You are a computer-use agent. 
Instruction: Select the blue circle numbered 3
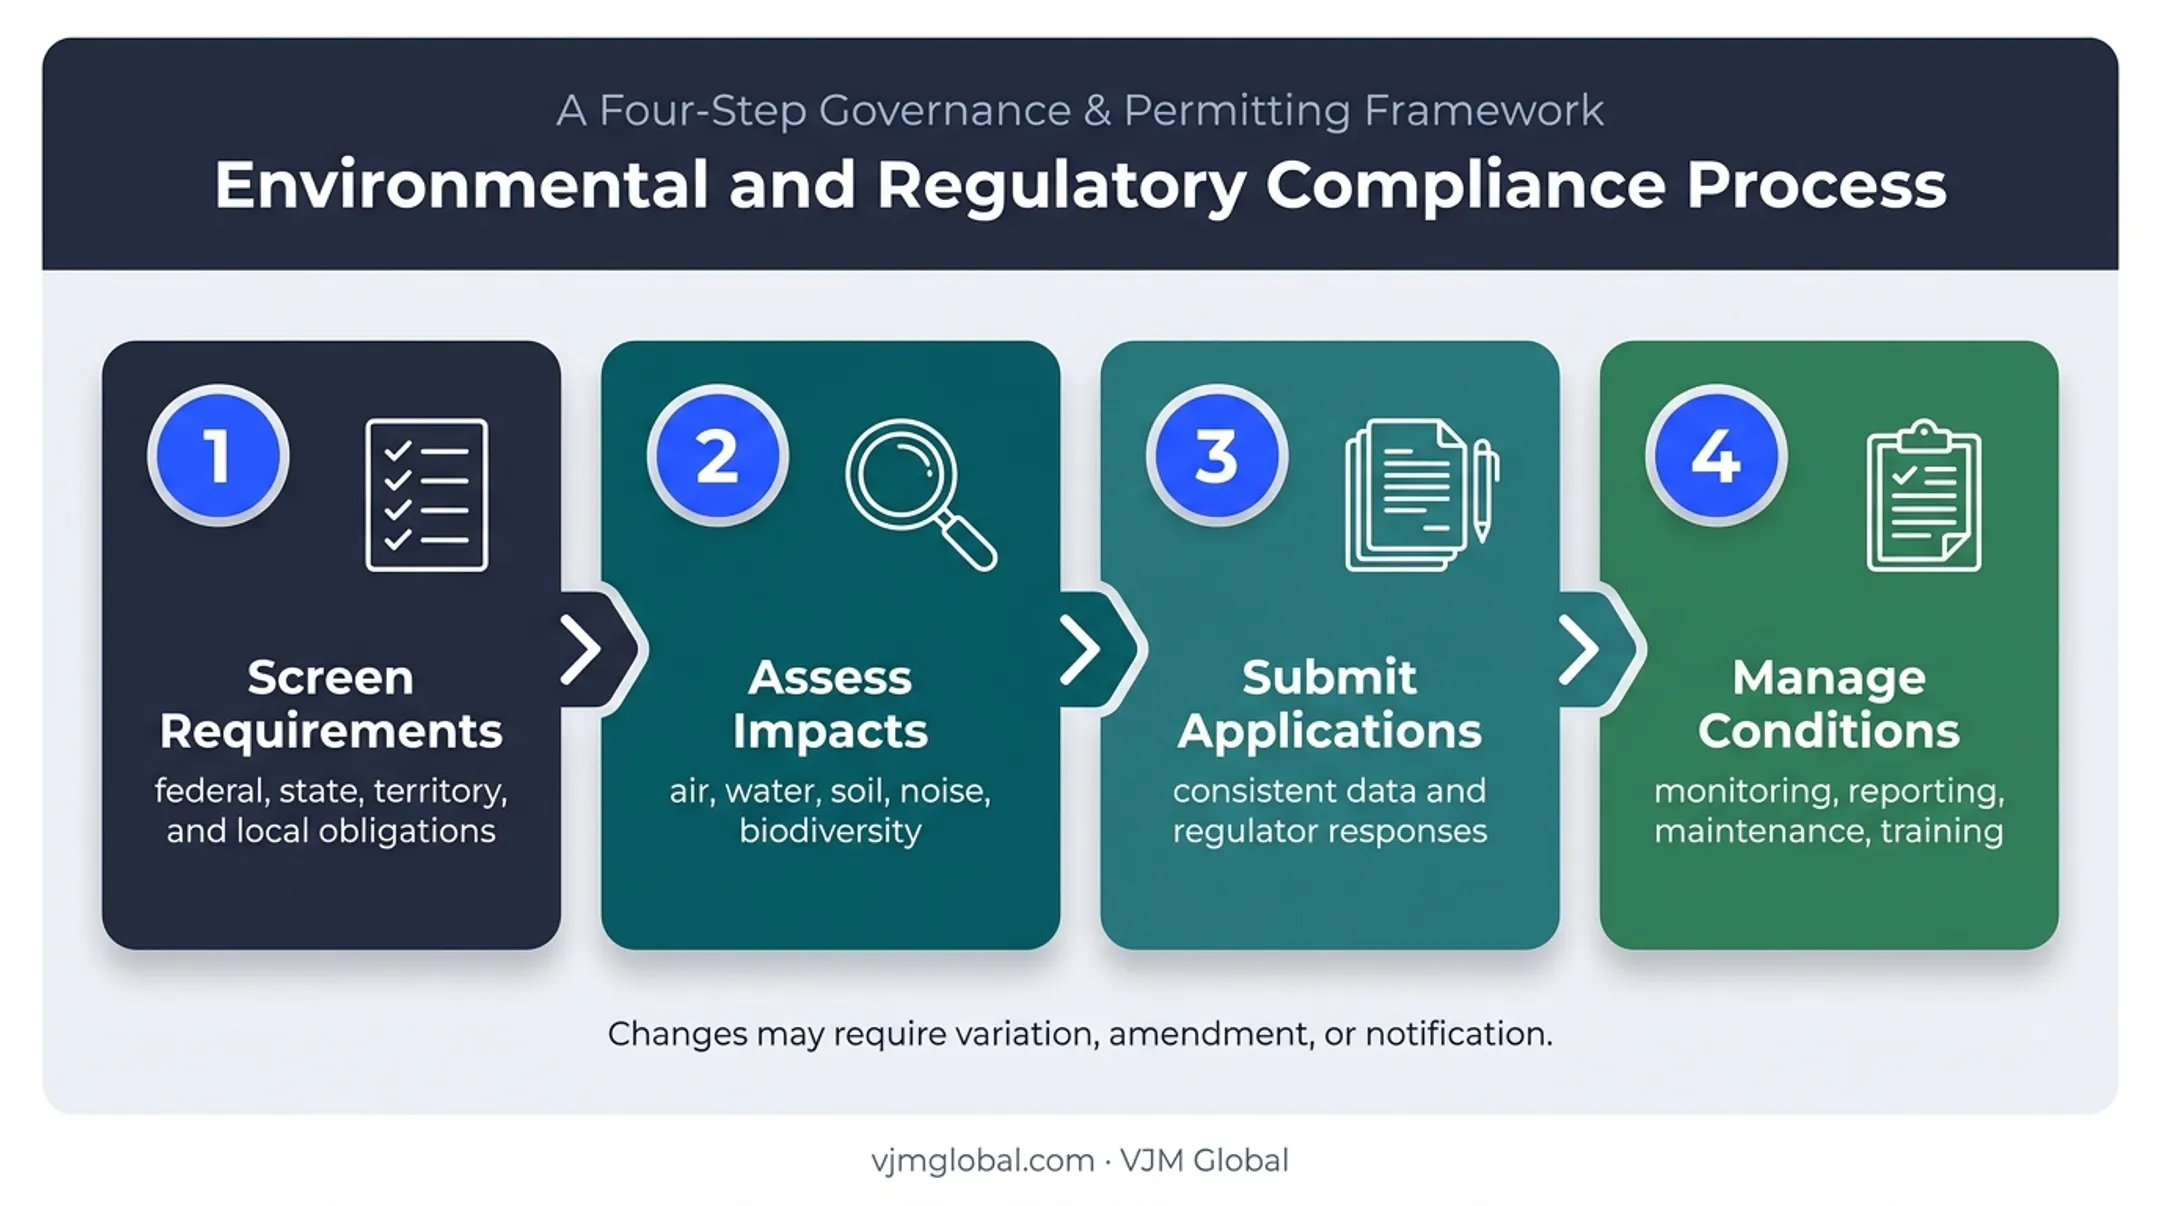point(1217,456)
